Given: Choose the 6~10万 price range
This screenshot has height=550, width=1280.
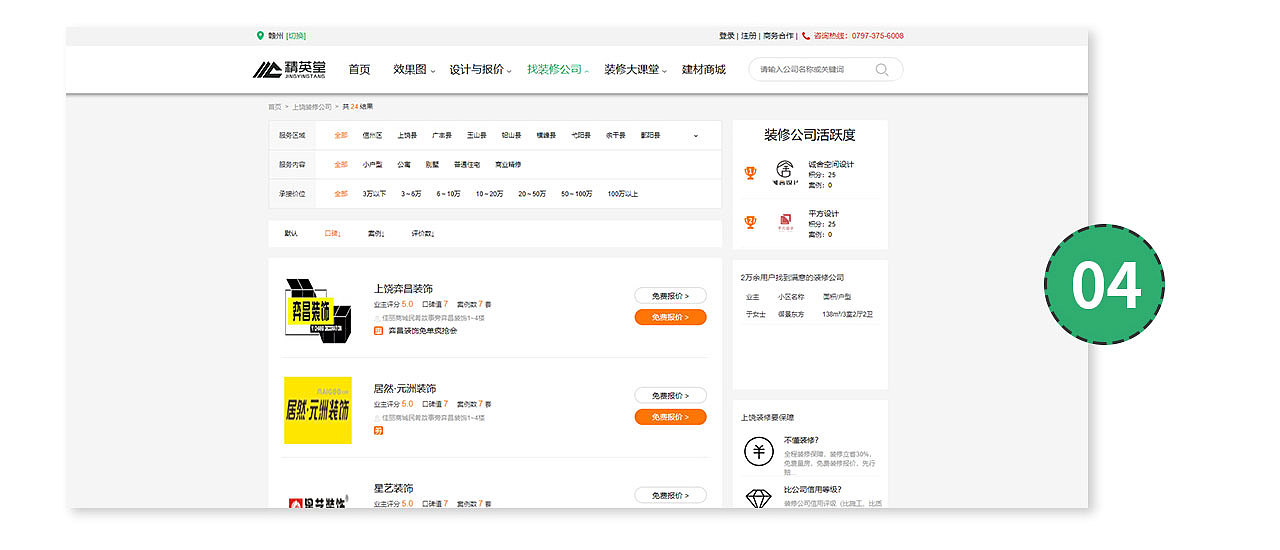Looking at the screenshot, I should 448,193.
